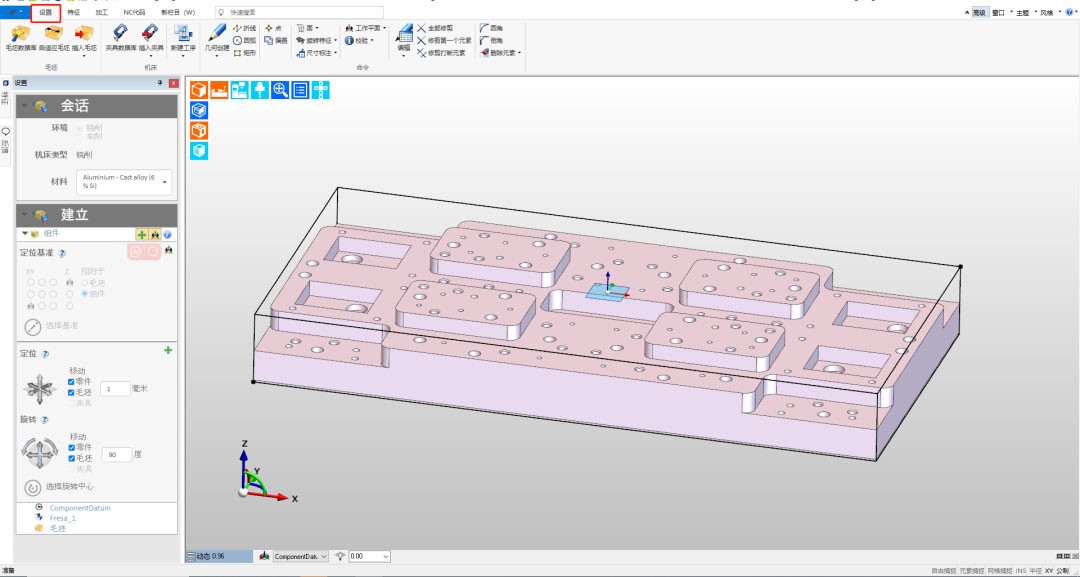Select 组件 radio under 相对于
1080x577 pixels.
click(85, 294)
